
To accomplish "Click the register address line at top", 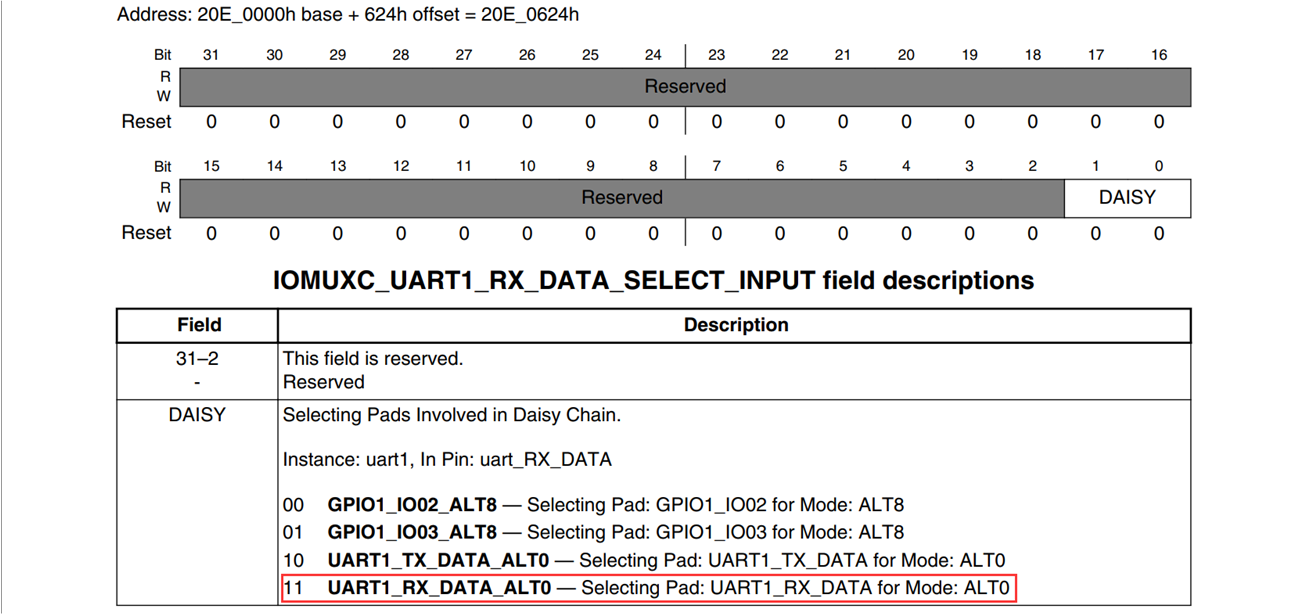I will tap(348, 15).
